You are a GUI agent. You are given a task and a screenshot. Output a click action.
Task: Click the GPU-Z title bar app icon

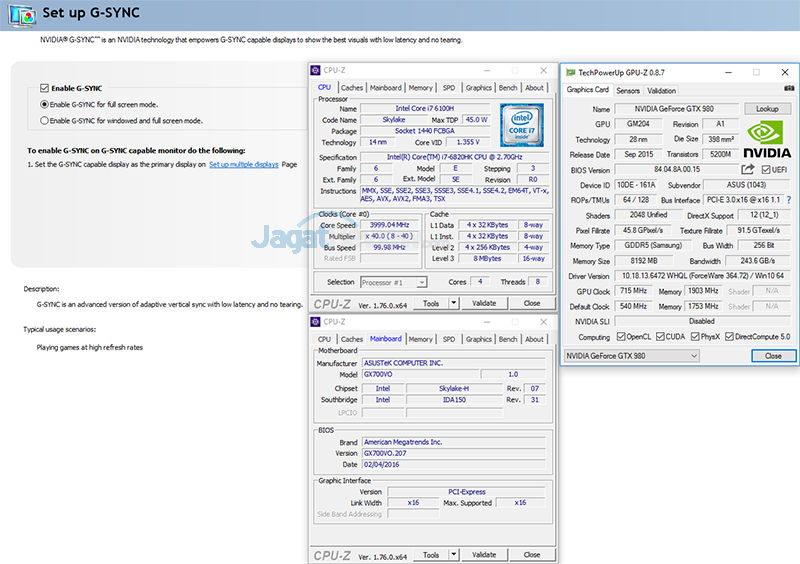[570, 72]
